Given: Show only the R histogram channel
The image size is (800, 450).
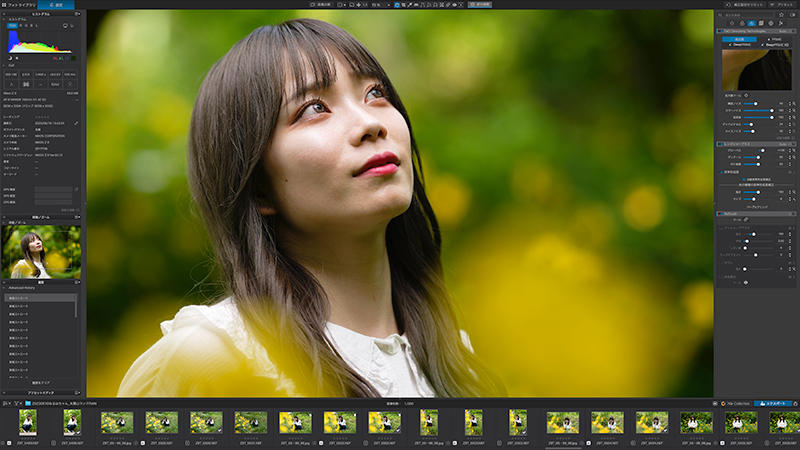Looking at the screenshot, I should (21, 26).
